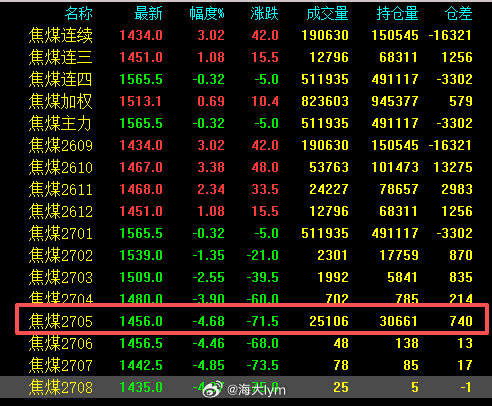Click latest price 1442.5 of 焦煤2707
The width and height of the screenshot is (492, 406).
(141, 365)
